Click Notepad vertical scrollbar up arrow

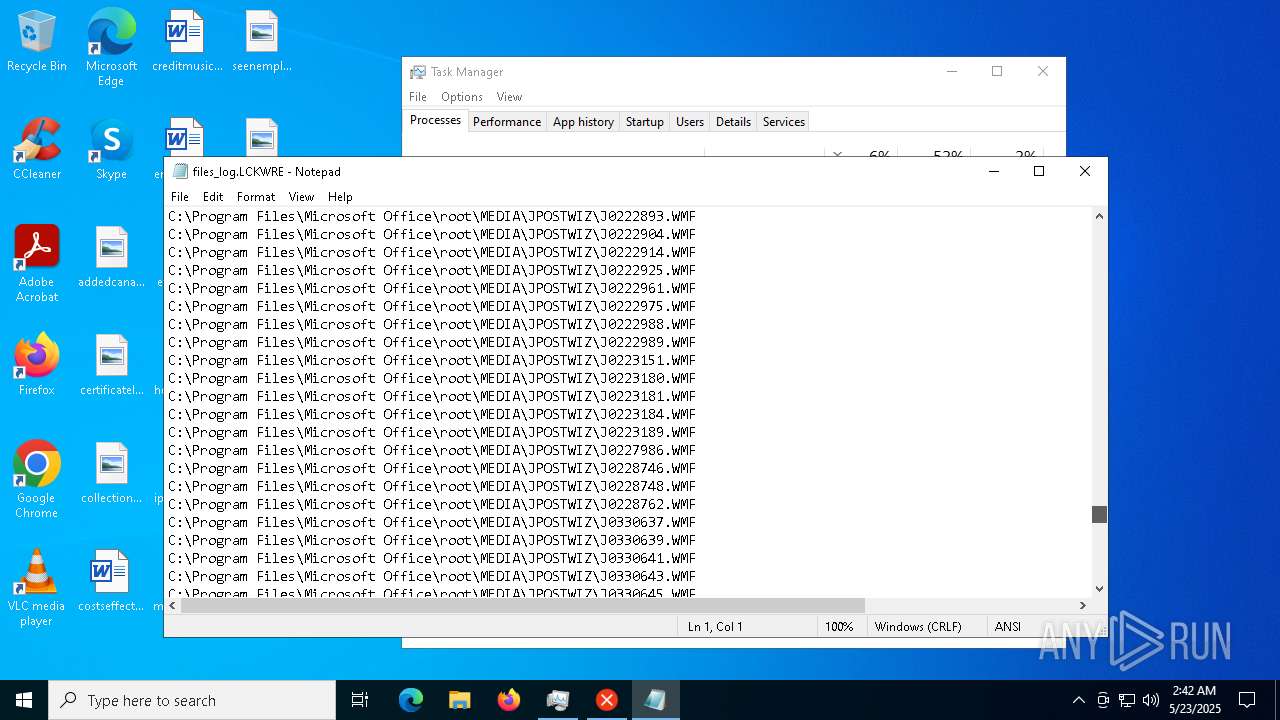click(x=1099, y=216)
